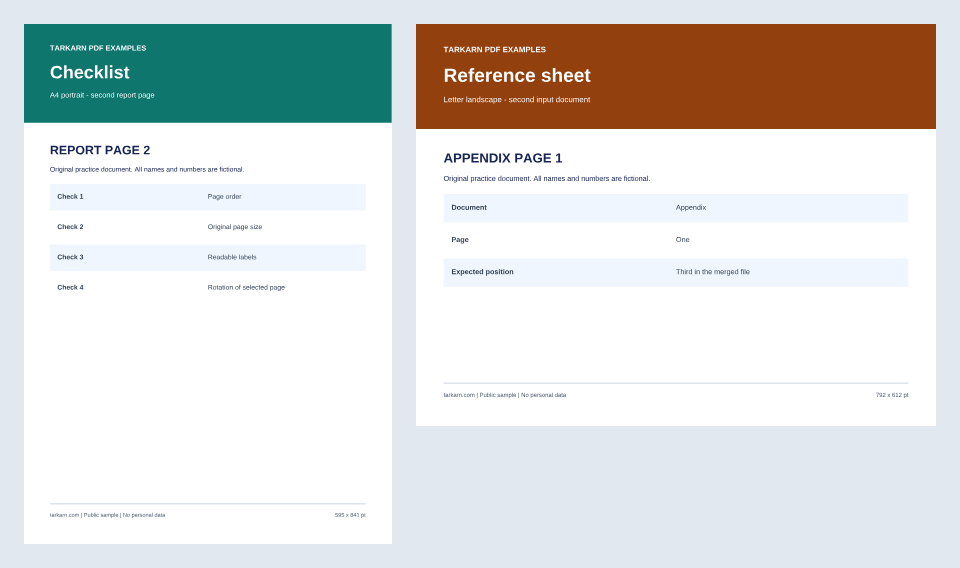Image resolution: width=960 pixels, height=568 pixels.
Task: Click the 'Check 3' row label
Action: pos(70,257)
